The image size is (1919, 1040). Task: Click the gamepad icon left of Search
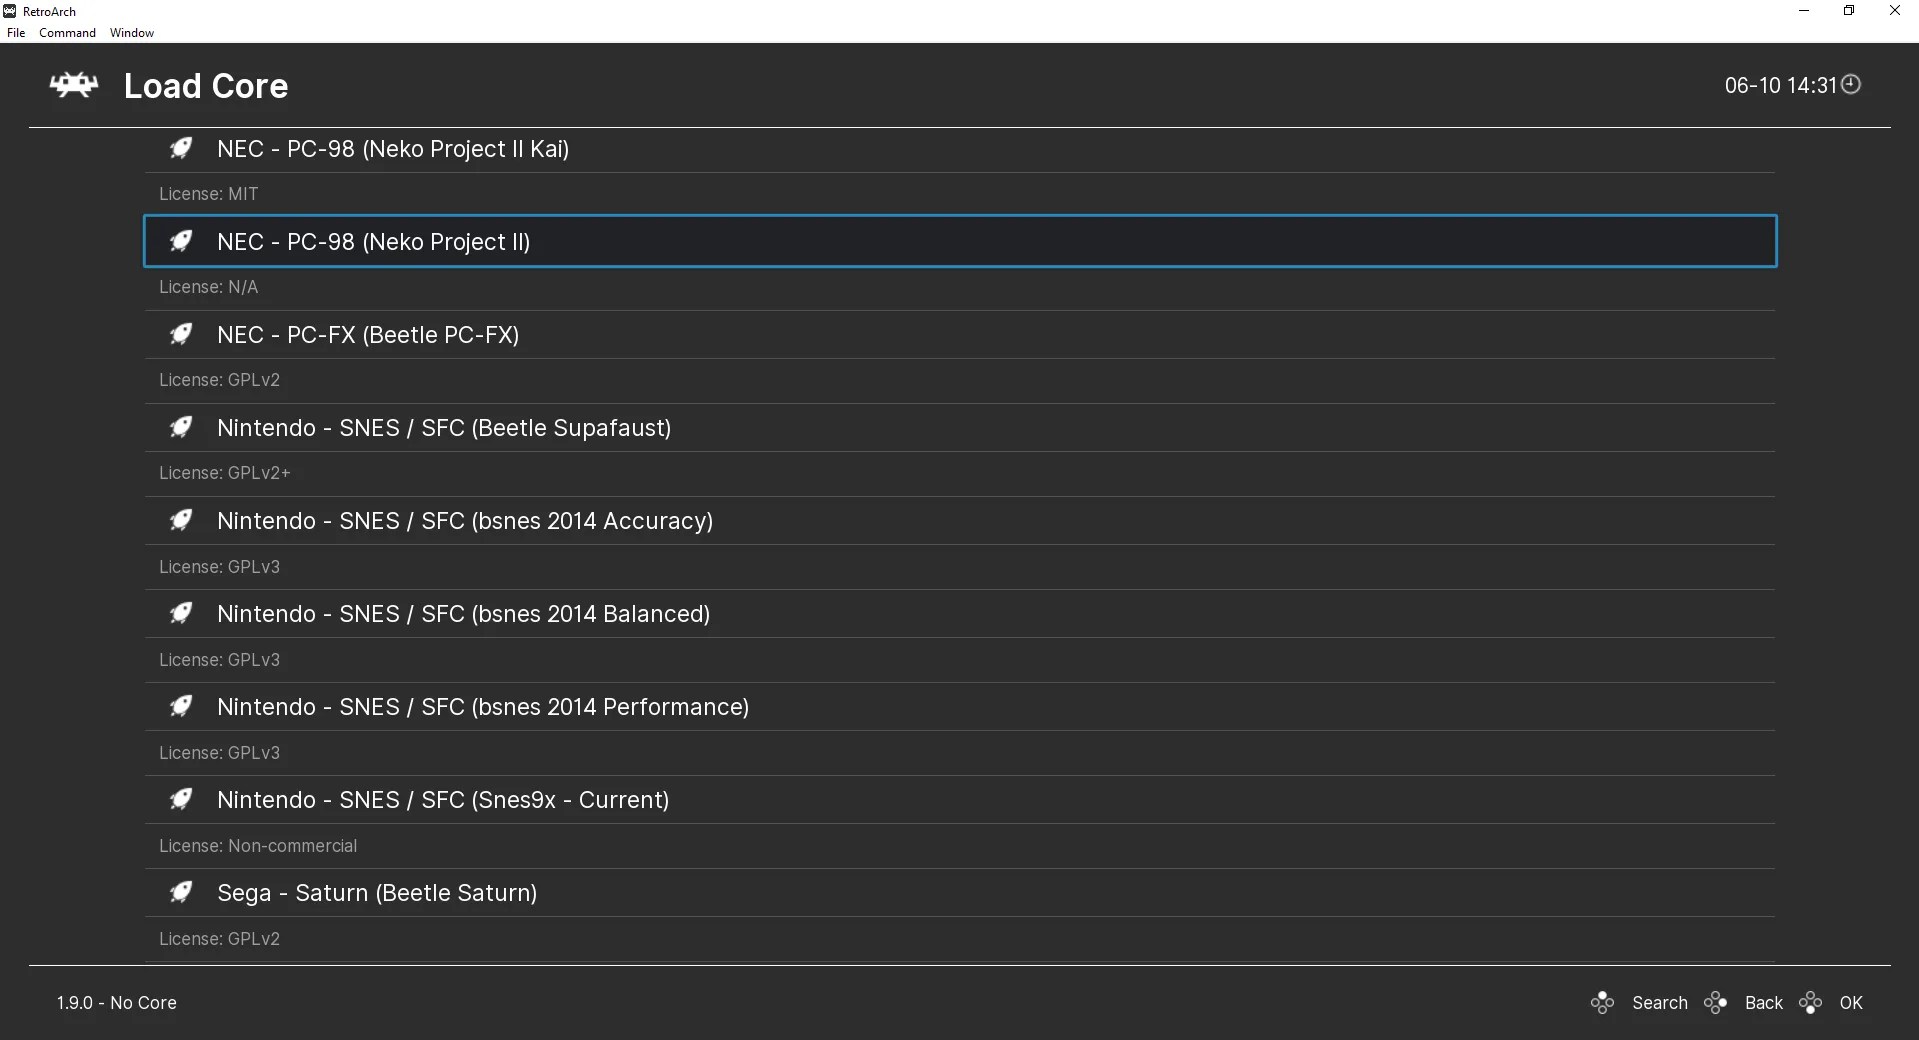click(1602, 1003)
